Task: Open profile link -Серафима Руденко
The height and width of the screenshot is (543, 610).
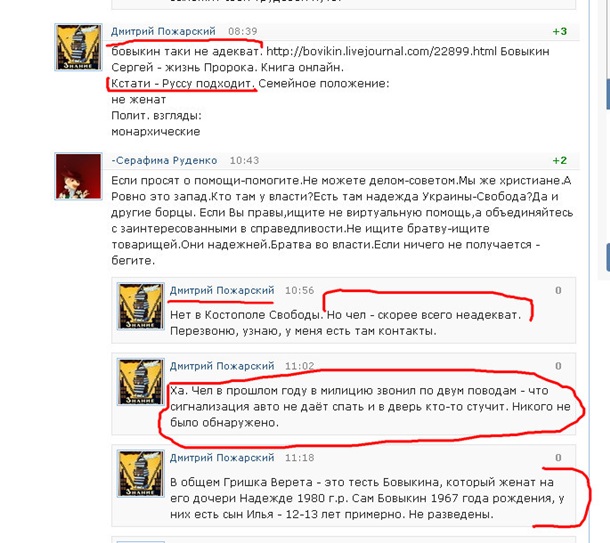Action: (x=164, y=160)
